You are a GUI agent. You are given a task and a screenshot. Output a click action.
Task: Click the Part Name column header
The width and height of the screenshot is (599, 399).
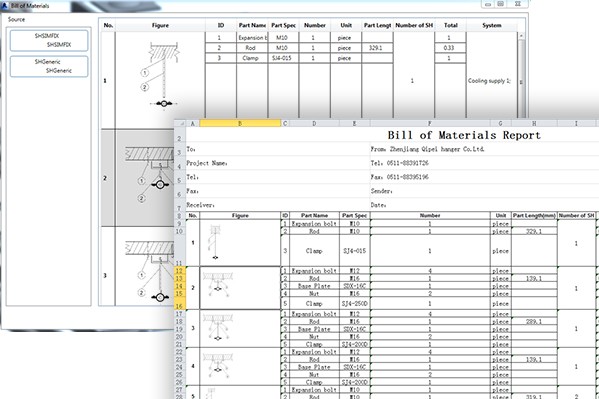pos(252,25)
